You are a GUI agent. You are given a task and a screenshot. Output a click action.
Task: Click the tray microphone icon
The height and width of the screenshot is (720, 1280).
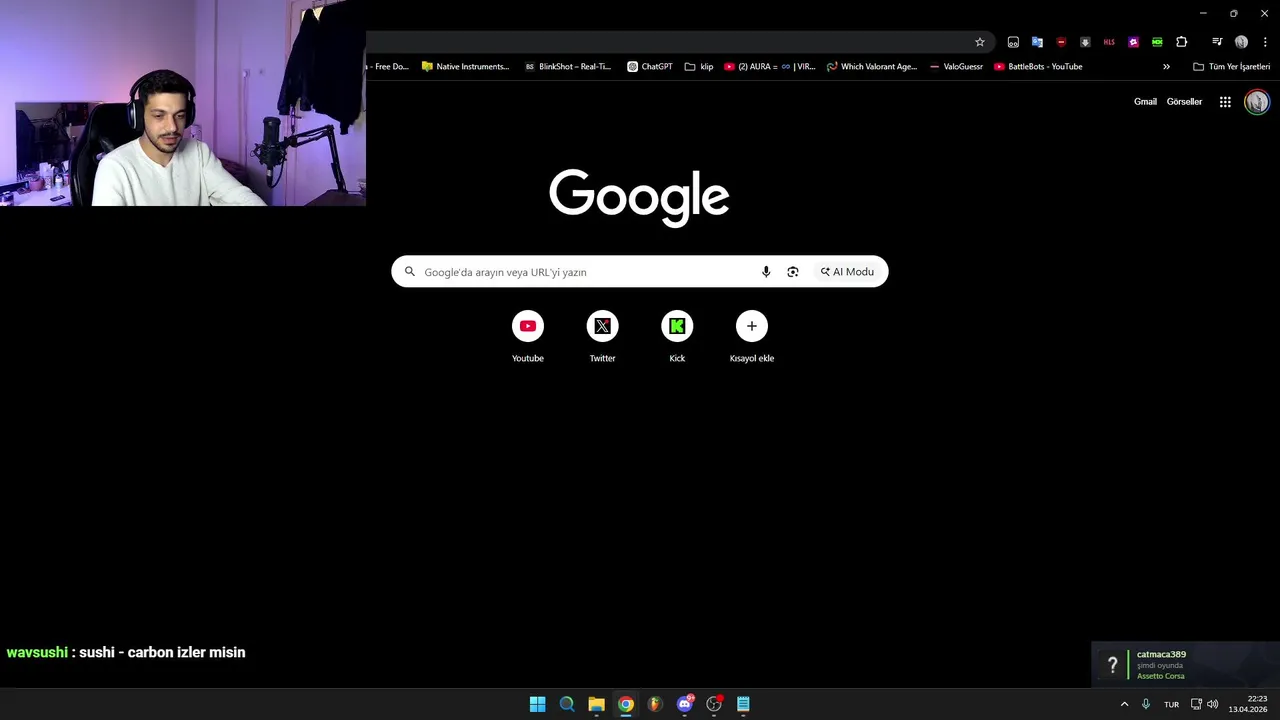pos(1146,704)
